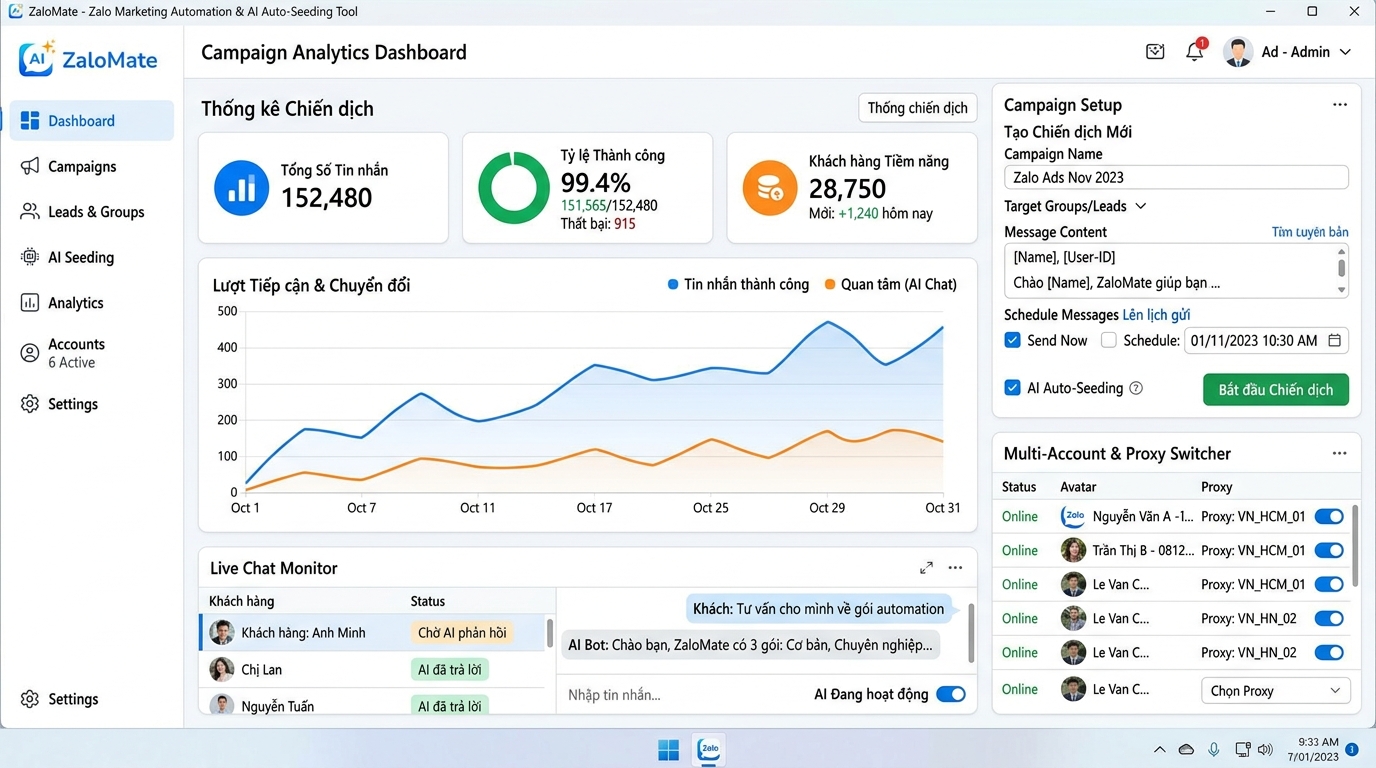
Task: Open Accounts (6 Active) in the sidebar
Action: [92, 353]
